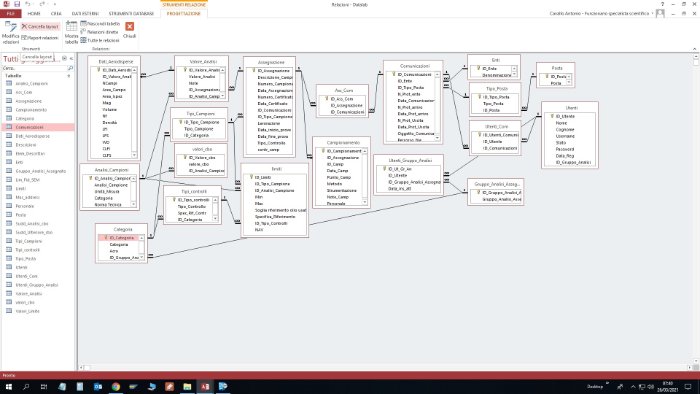Select Nascondi tabella in the ribbon
This screenshot has width=700, height=394.
click(100, 24)
